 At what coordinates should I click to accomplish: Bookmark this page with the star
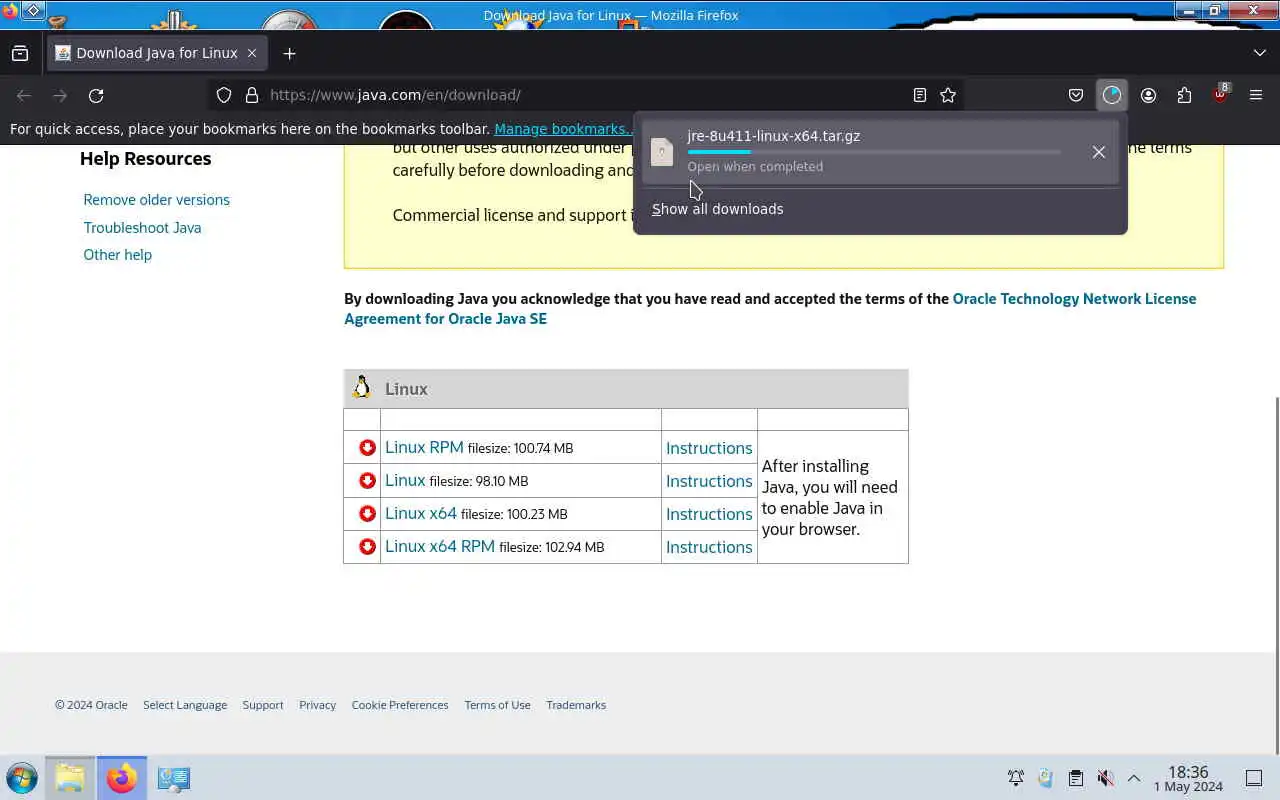point(948,95)
